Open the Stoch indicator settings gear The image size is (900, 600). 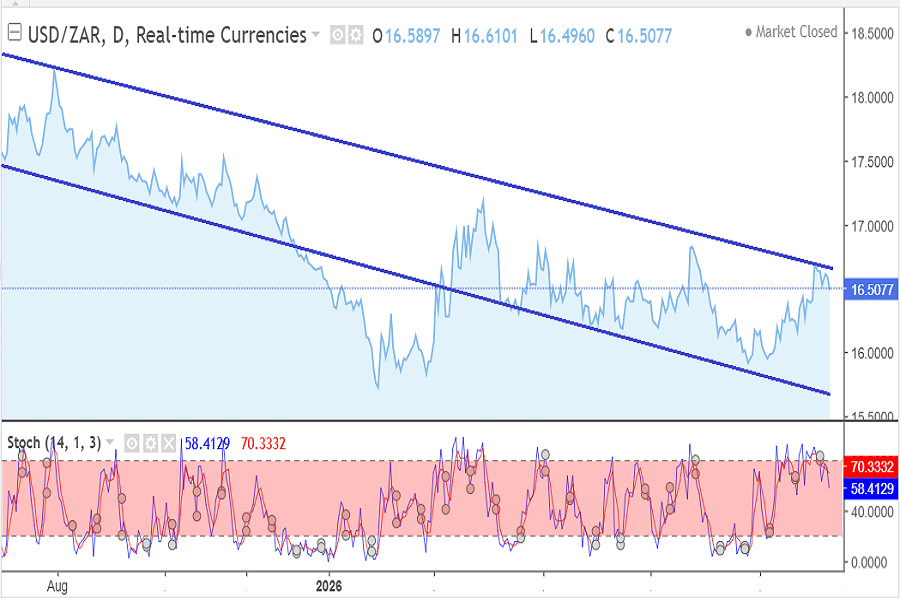[x=150, y=443]
